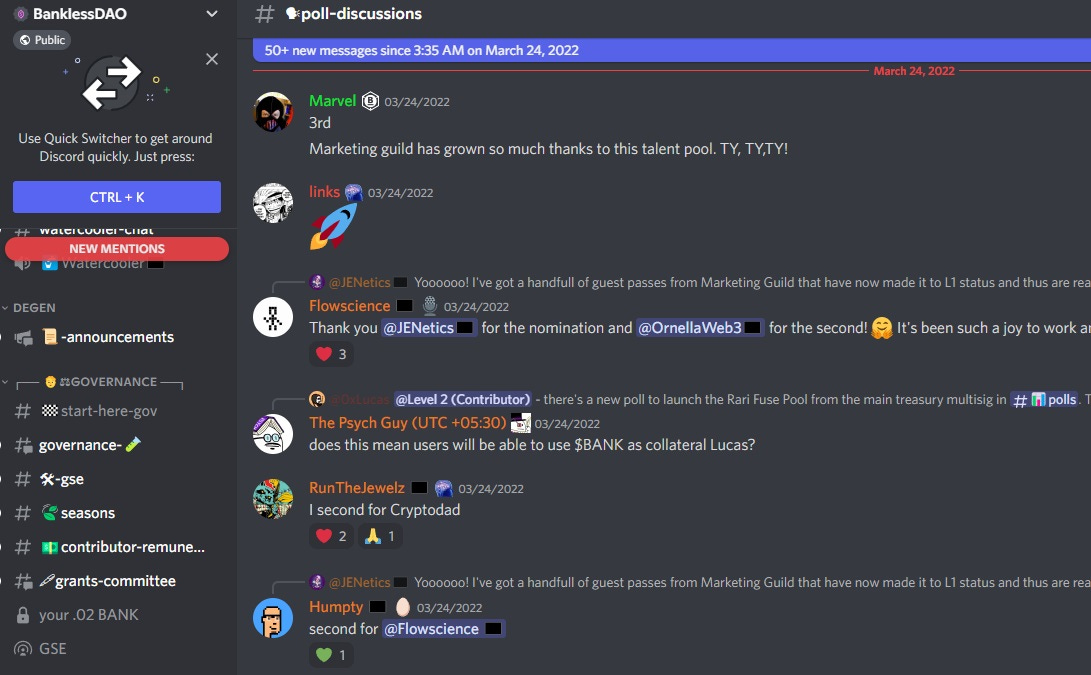Open BanklessDAO server dropdown menu

coord(212,14)
